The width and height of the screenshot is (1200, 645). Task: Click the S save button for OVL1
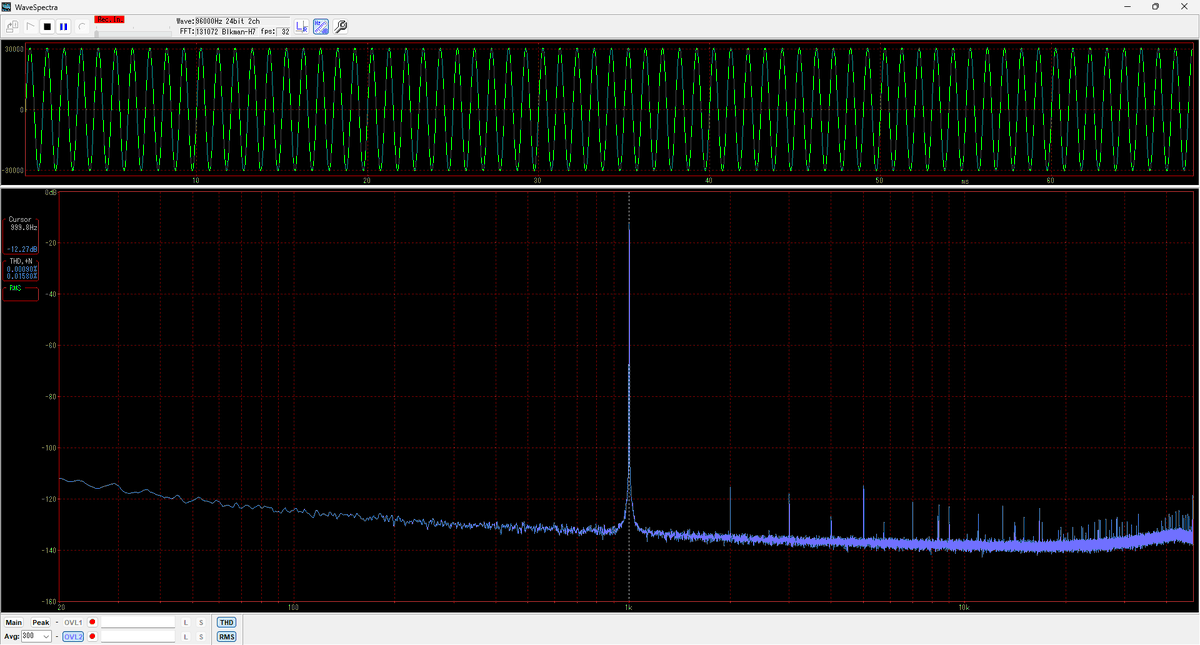click(x=201, y=623)
